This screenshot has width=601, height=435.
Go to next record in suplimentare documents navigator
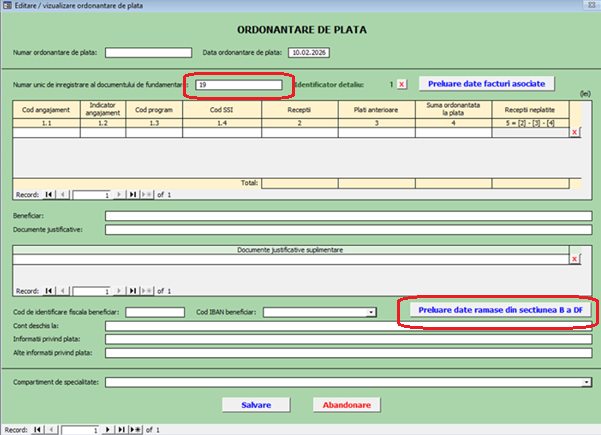click(x=119, y=291)
